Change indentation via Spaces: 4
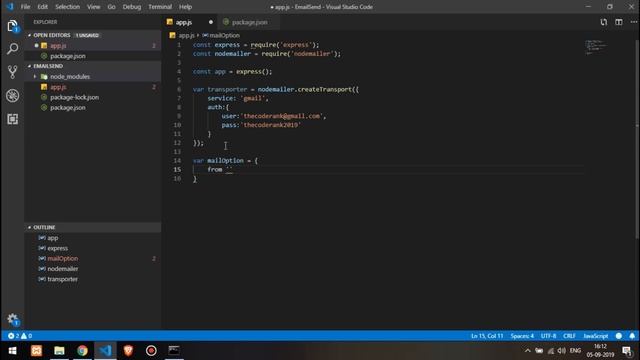 tap(522, 336)
